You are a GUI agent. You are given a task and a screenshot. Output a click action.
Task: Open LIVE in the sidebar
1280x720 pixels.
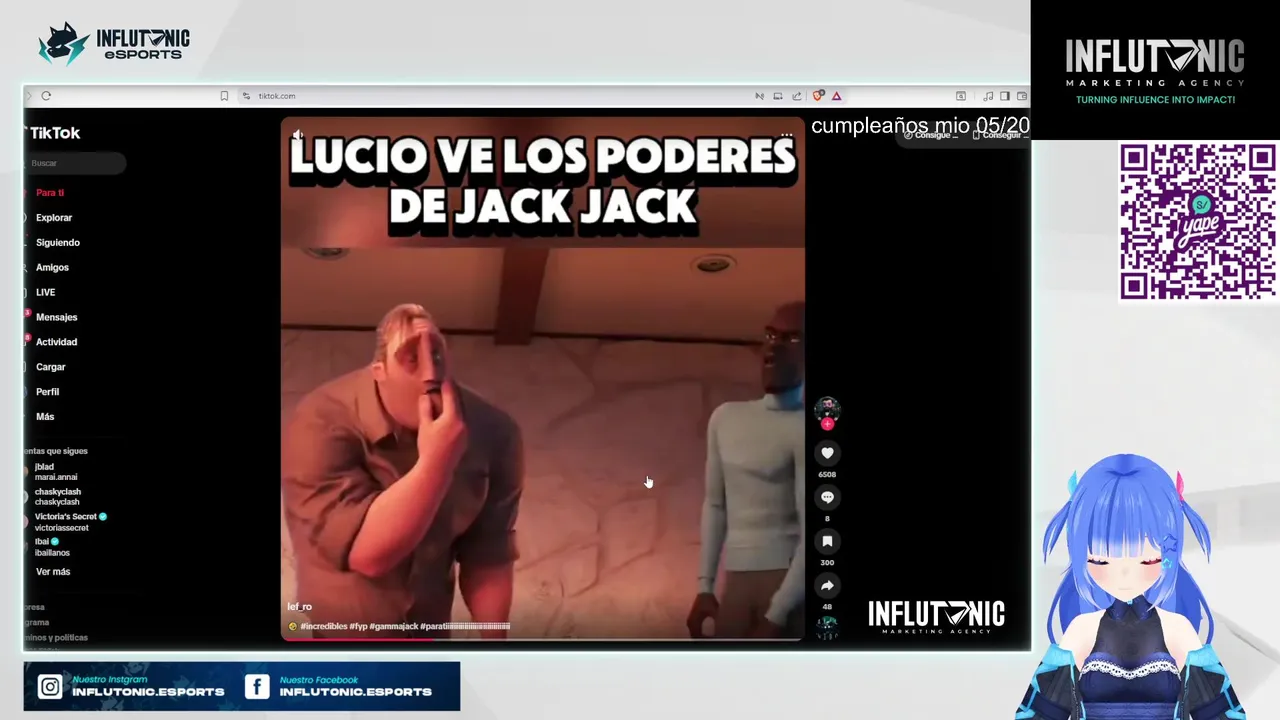pyautogui.click(x=45, y=292)
